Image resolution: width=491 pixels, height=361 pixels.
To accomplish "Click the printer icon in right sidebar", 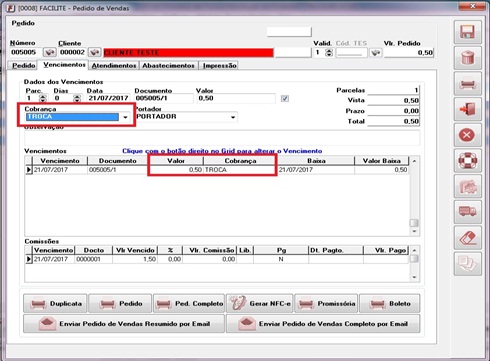I will click(467, 83).
